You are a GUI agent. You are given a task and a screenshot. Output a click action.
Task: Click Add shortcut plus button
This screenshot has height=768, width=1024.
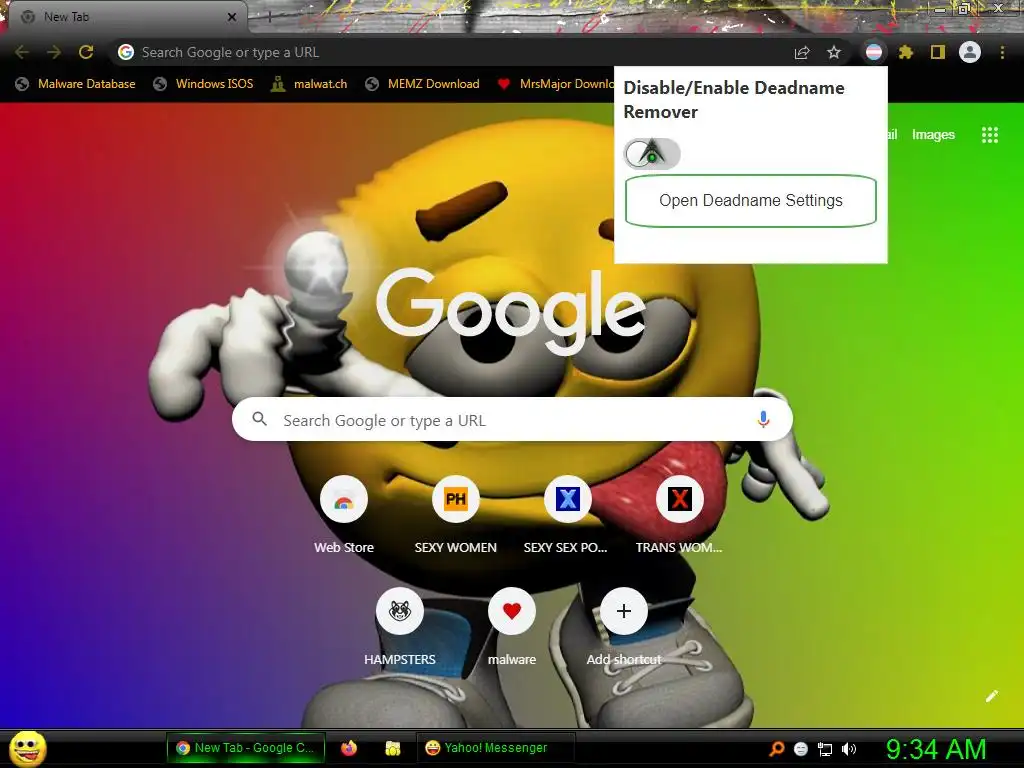[624, 612]
